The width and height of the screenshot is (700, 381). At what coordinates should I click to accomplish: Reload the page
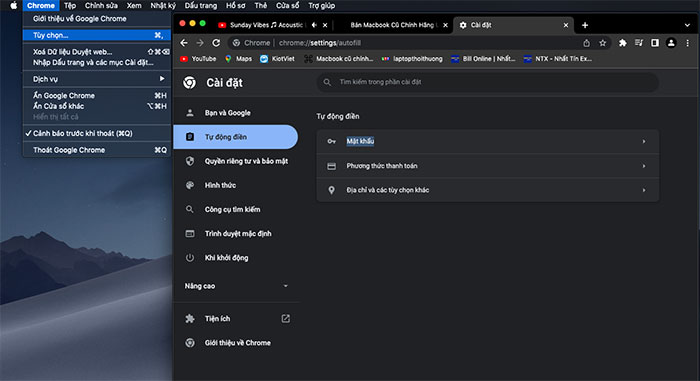pyautogui.click(x=216, y=43)
